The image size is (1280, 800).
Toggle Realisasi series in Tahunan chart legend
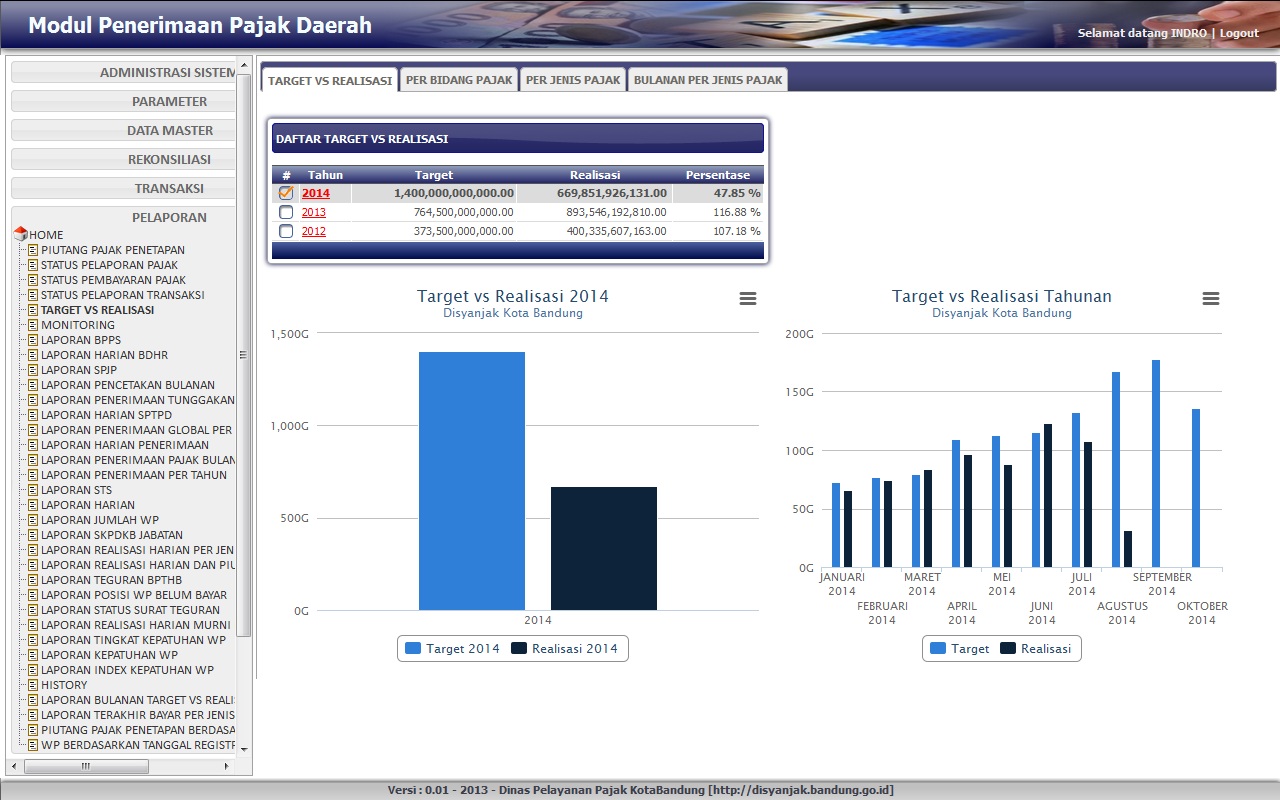[1035, 648]
